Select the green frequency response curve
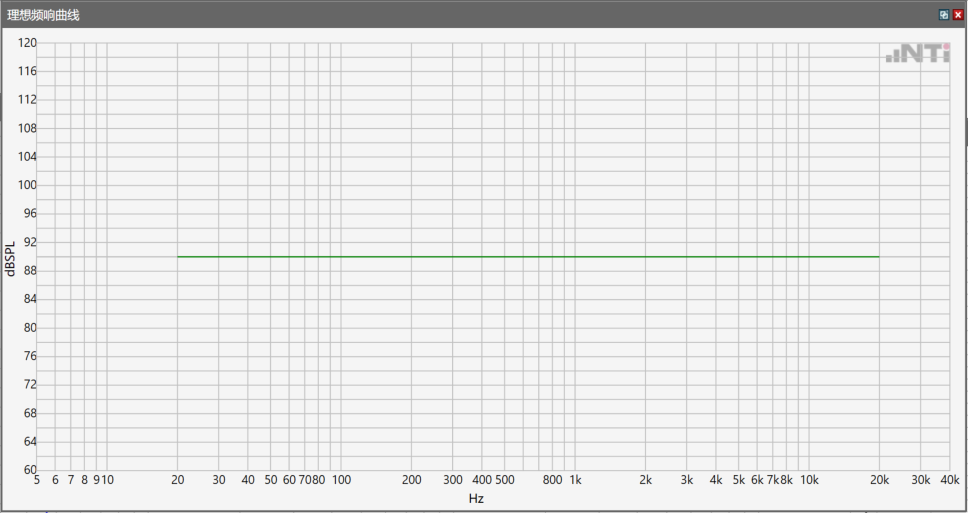The height and width of the screenshot is (513, 968). [528, 257]
